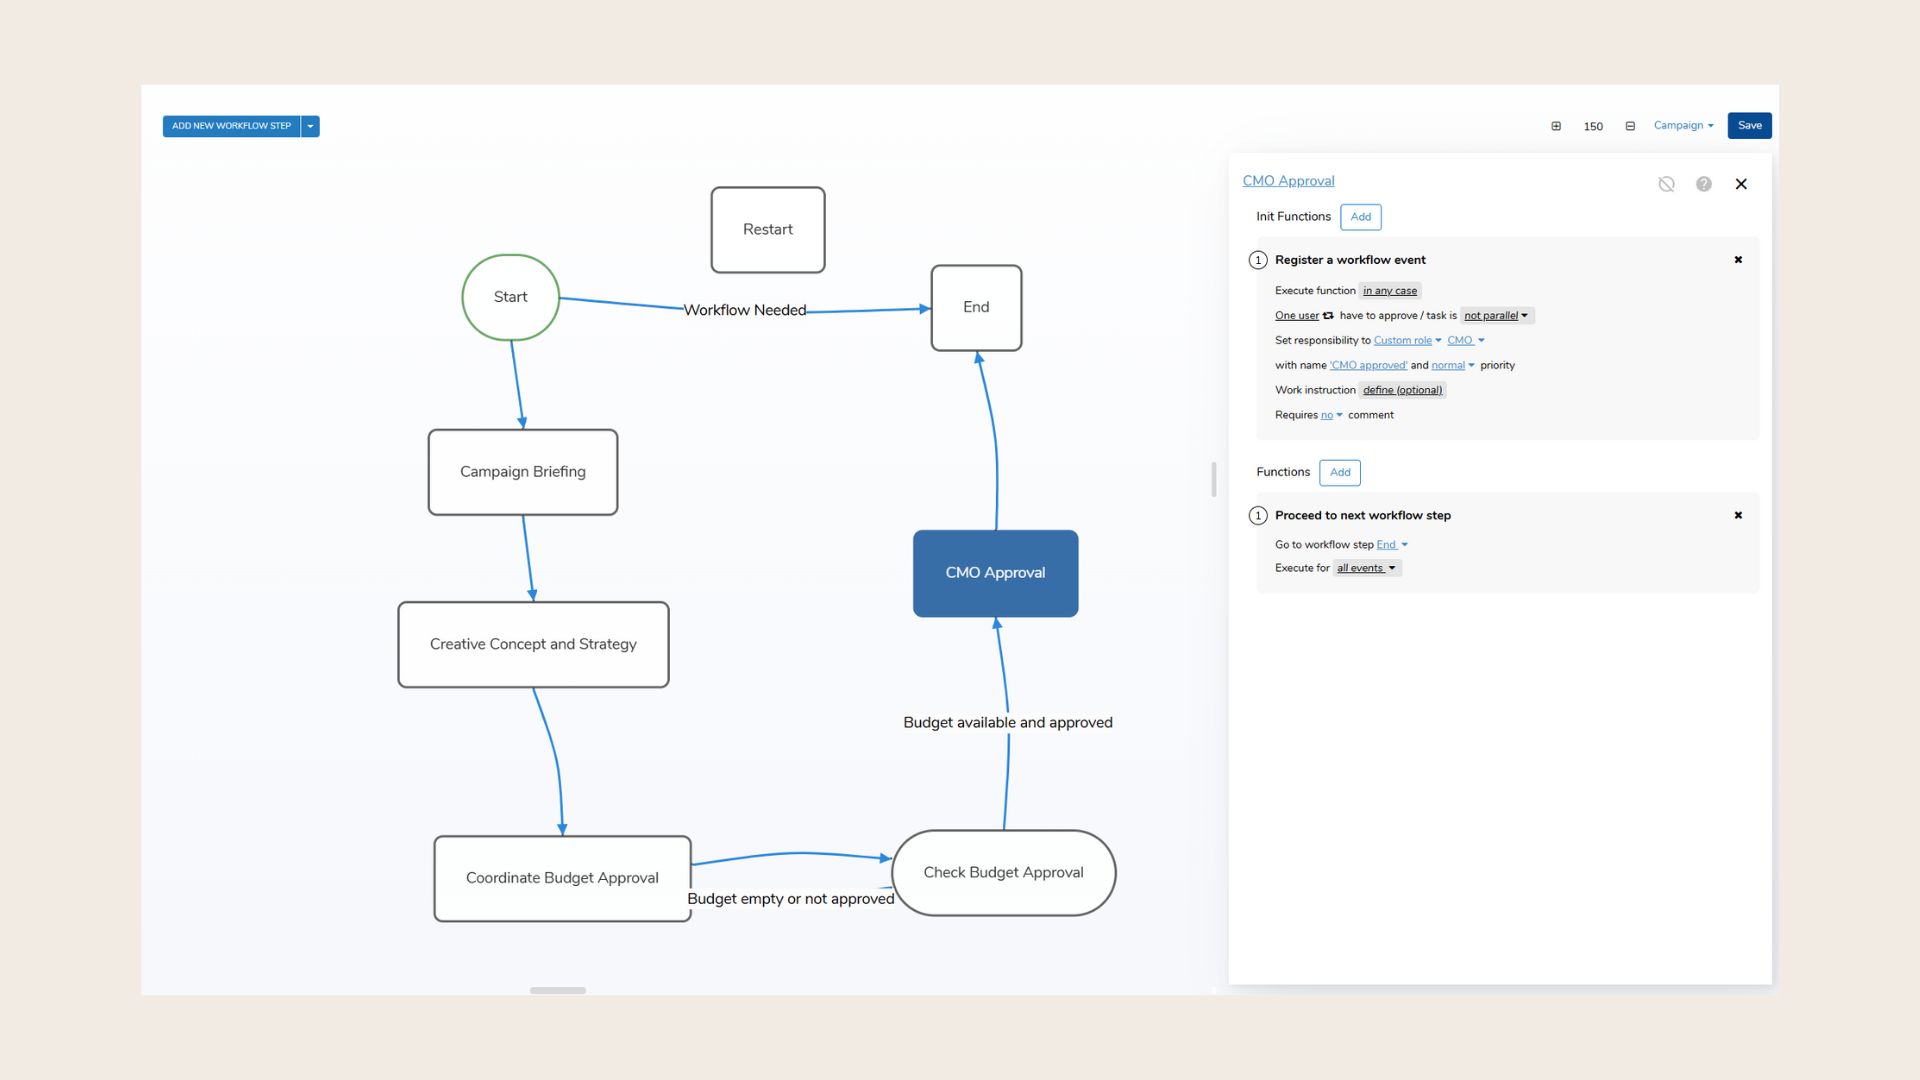Disable the CMO Approval step
Viewport: 1920px width, 1080px height.
(1666, 184)
